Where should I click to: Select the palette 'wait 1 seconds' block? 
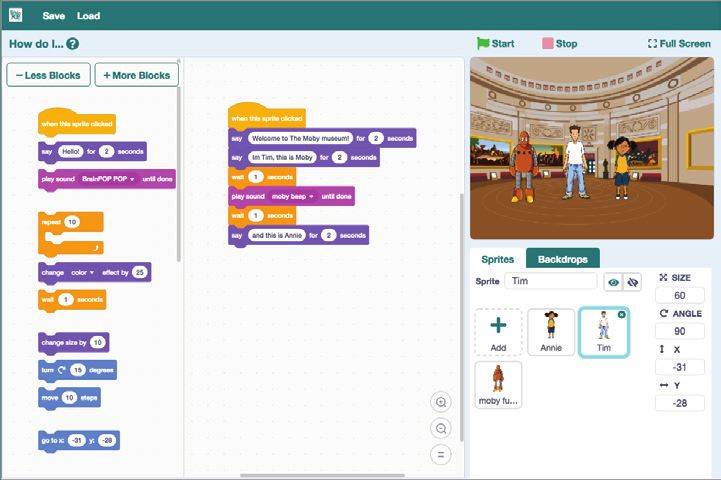click(x=72, y=300)
